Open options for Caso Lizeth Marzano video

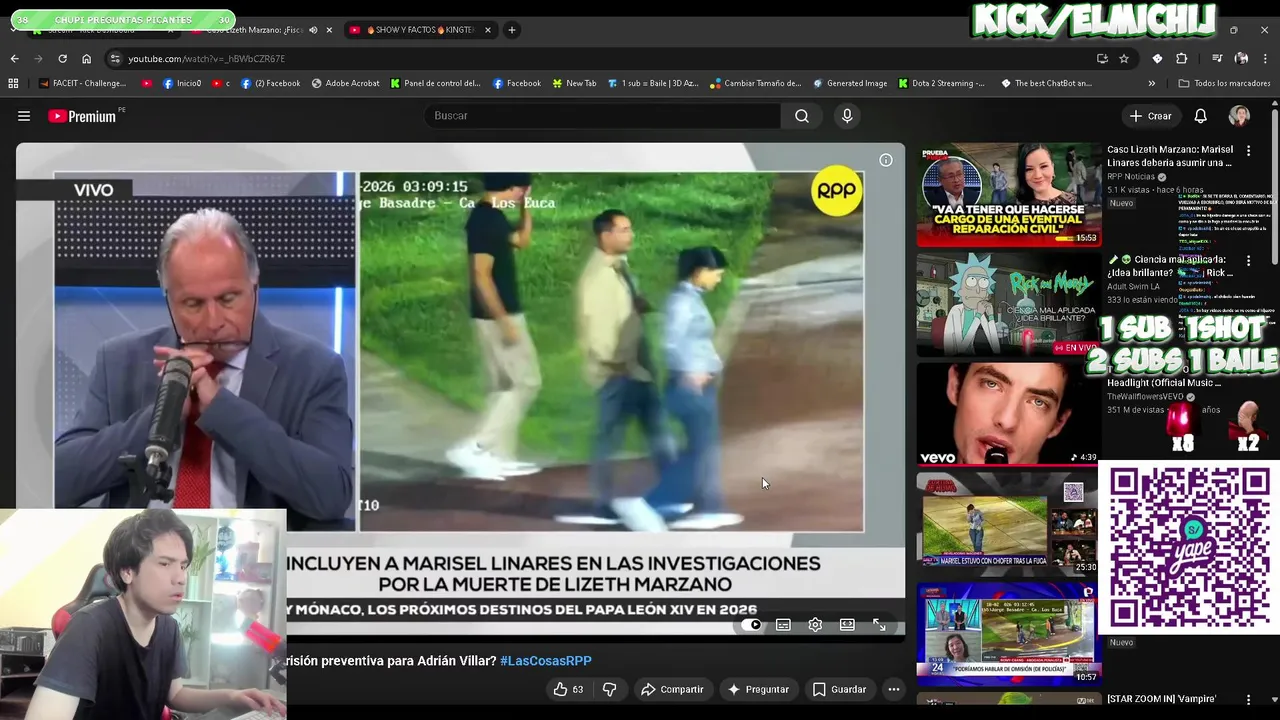[1248, 151]
